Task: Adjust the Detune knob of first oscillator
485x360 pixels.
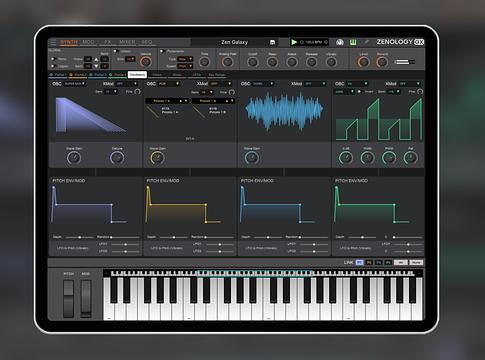Action: pyautogui.click(x=117, y=158)
